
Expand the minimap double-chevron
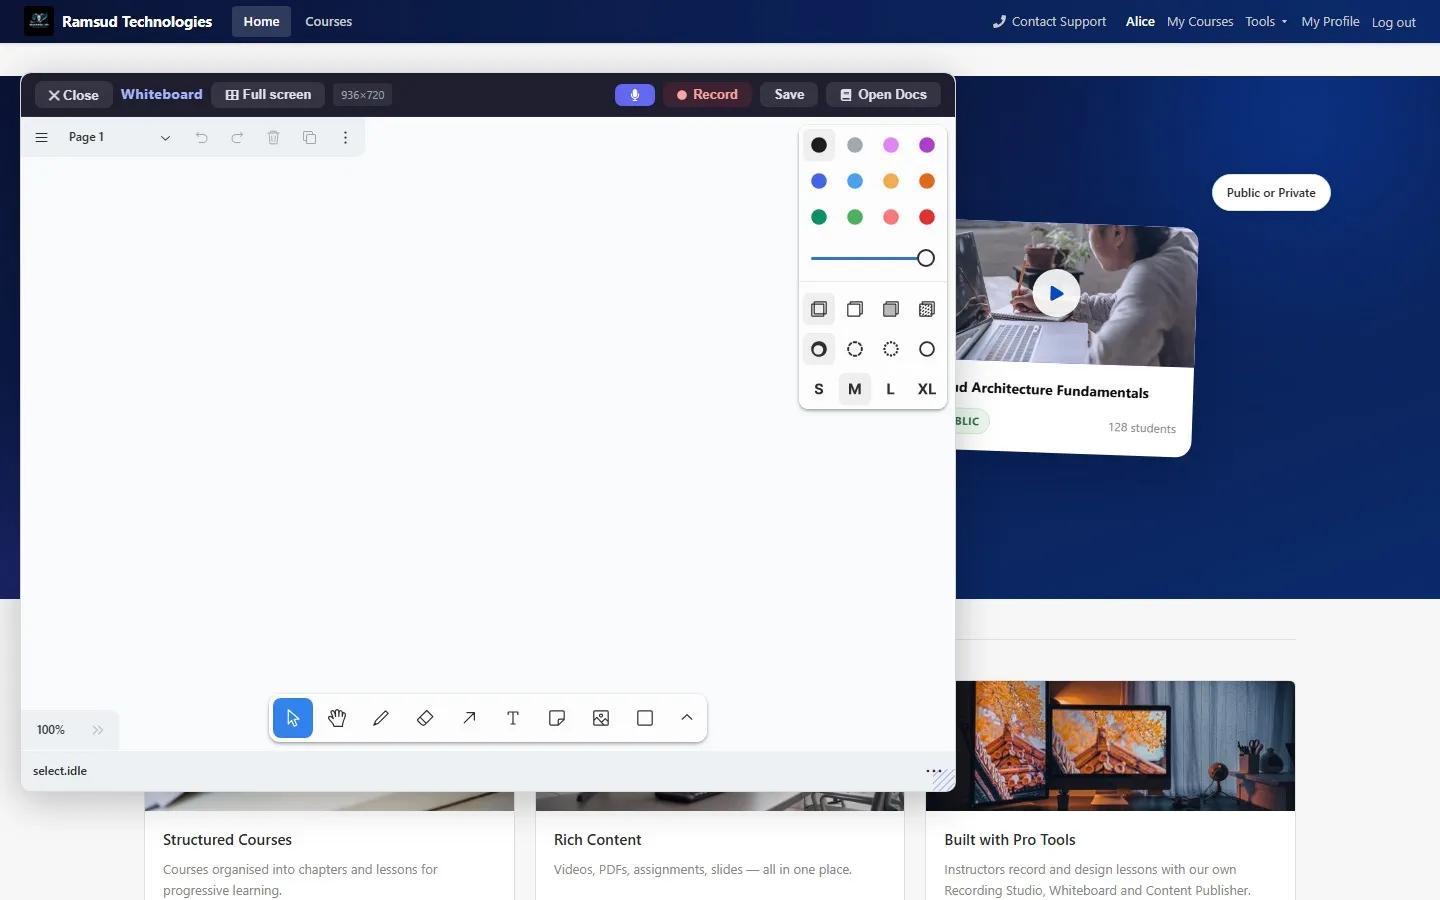pos(98,730)
